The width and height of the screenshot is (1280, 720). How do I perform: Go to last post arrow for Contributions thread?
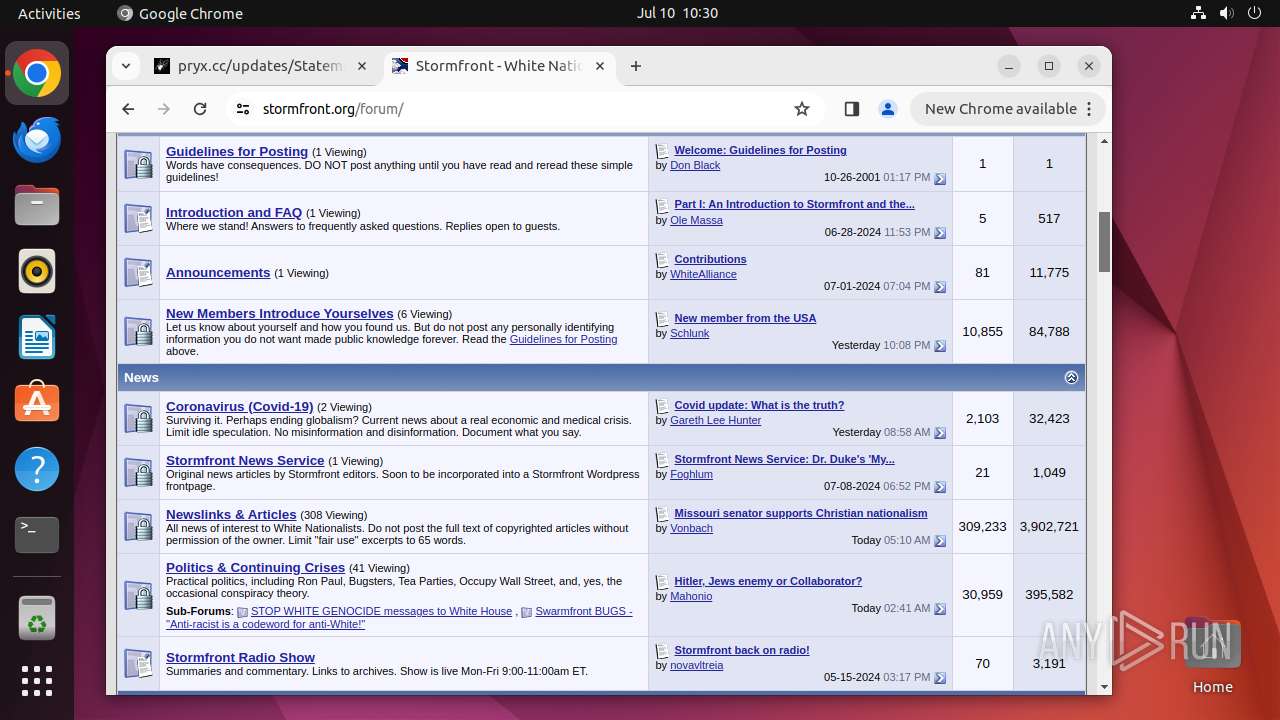tap(940, 287)
